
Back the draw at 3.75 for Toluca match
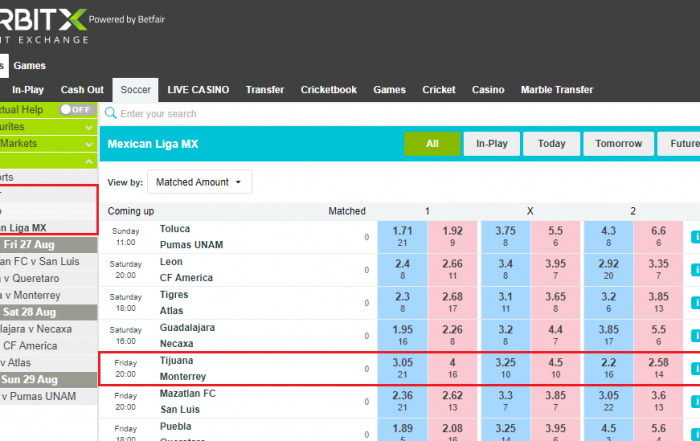click(x=505, y=237)
